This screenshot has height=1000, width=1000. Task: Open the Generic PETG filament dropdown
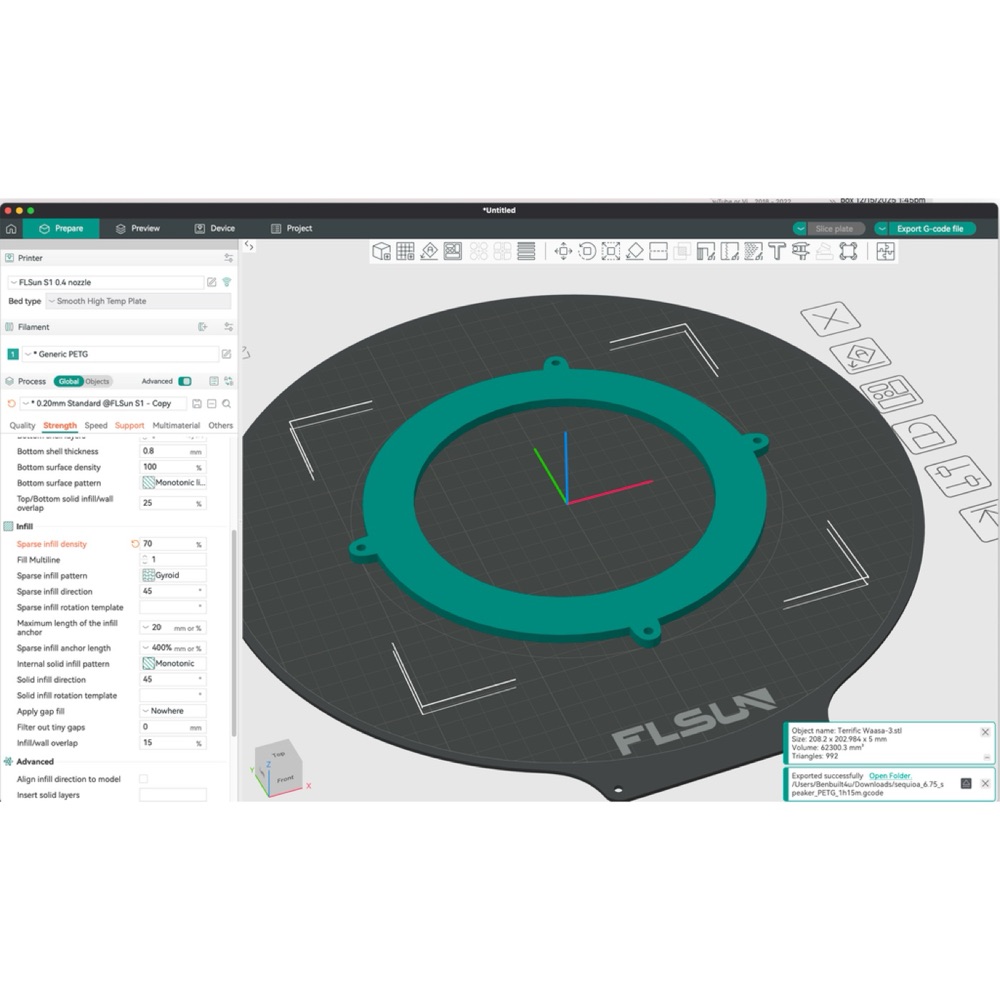click(x=121, y=354)
